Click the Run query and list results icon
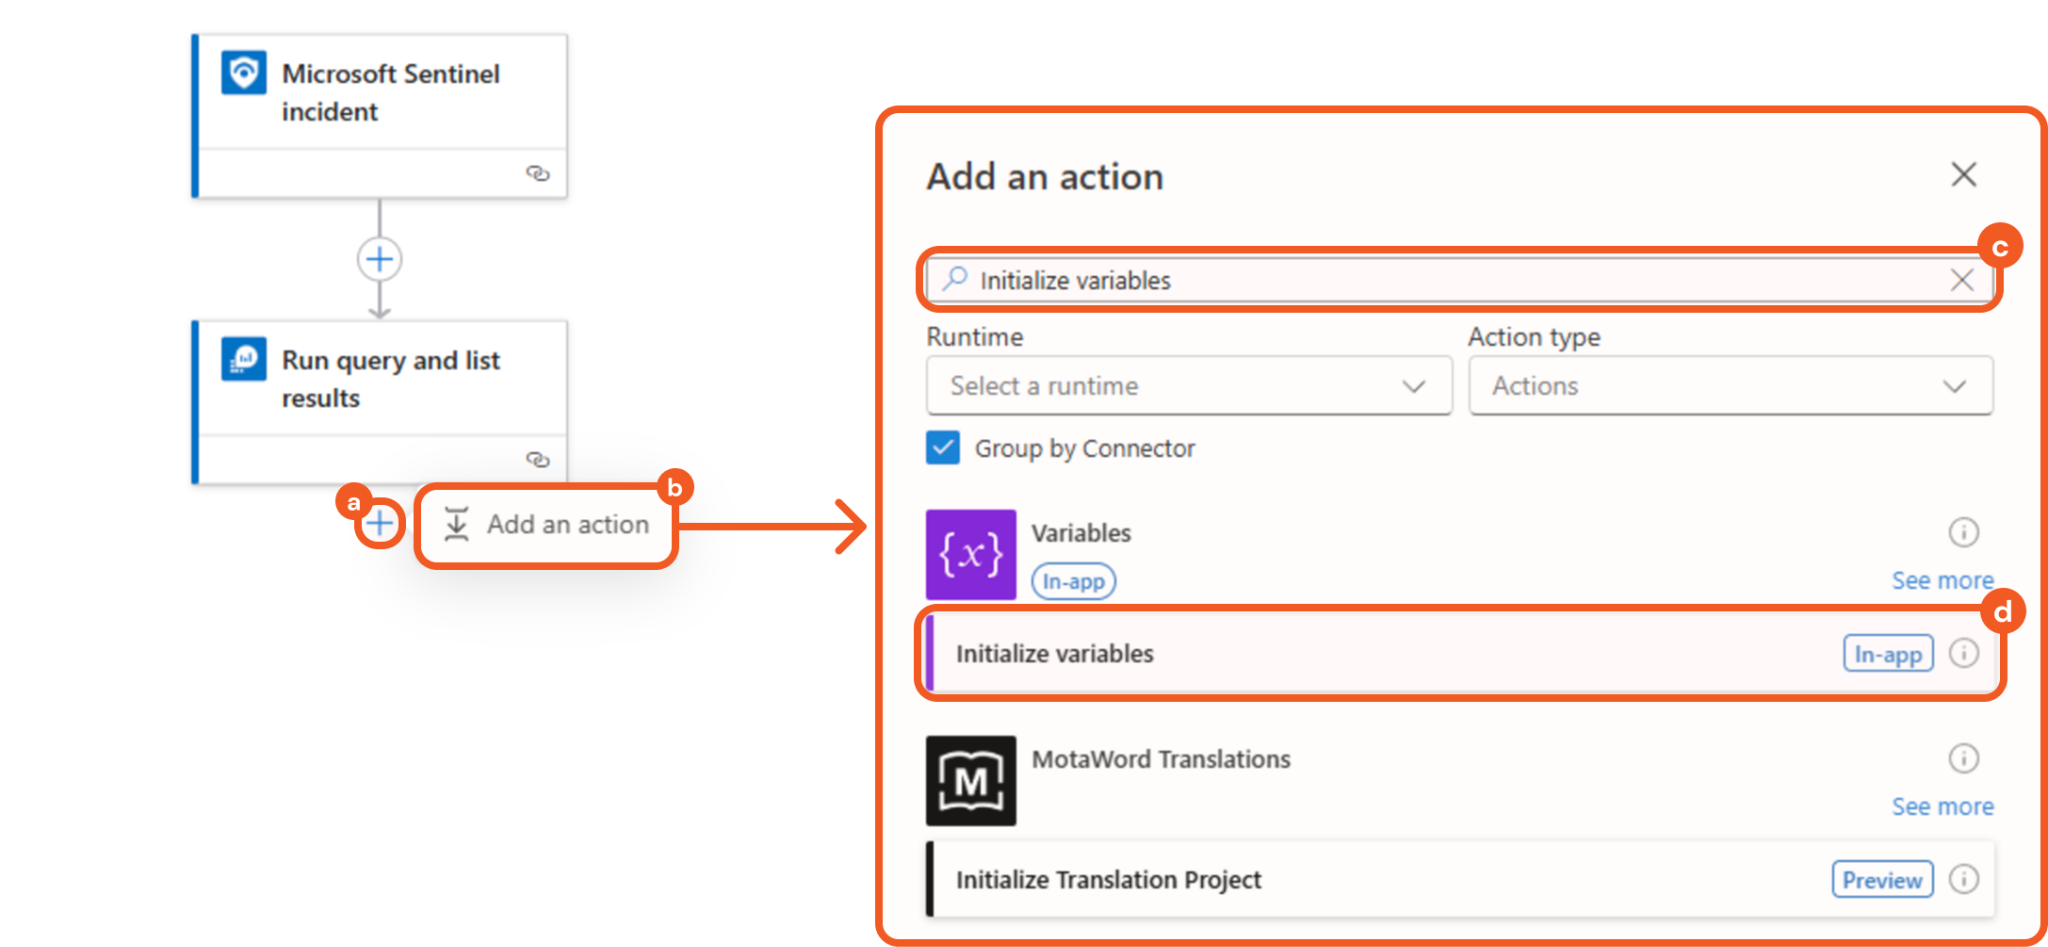The image size is (2048, 947). pyautogui.click(x=244, y=359)
